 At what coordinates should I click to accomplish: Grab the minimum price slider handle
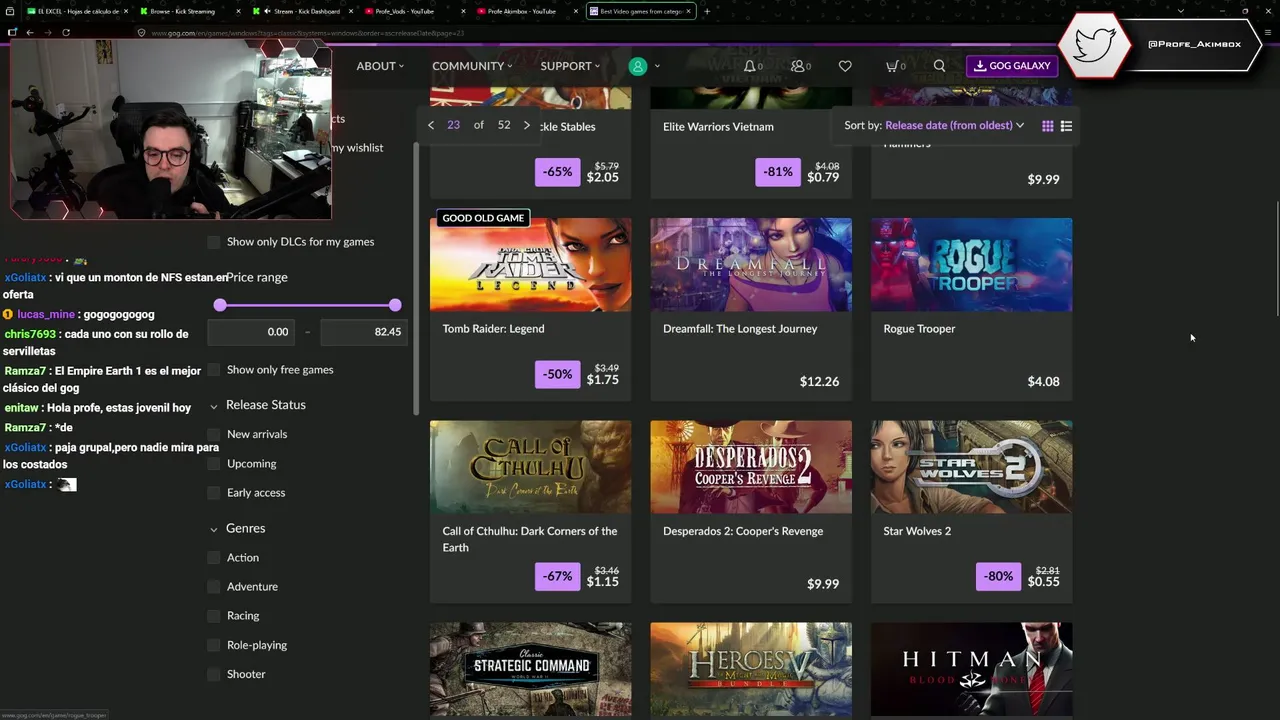pyautogui.click(x=220, y=305)
